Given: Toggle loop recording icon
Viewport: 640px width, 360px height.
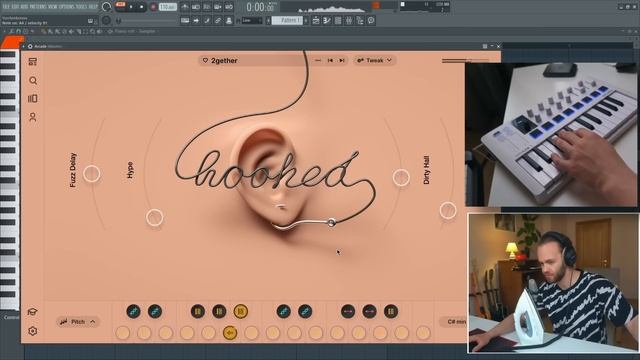Looking at the screenshot, I should pyautogui.click(x=229, y=7).
